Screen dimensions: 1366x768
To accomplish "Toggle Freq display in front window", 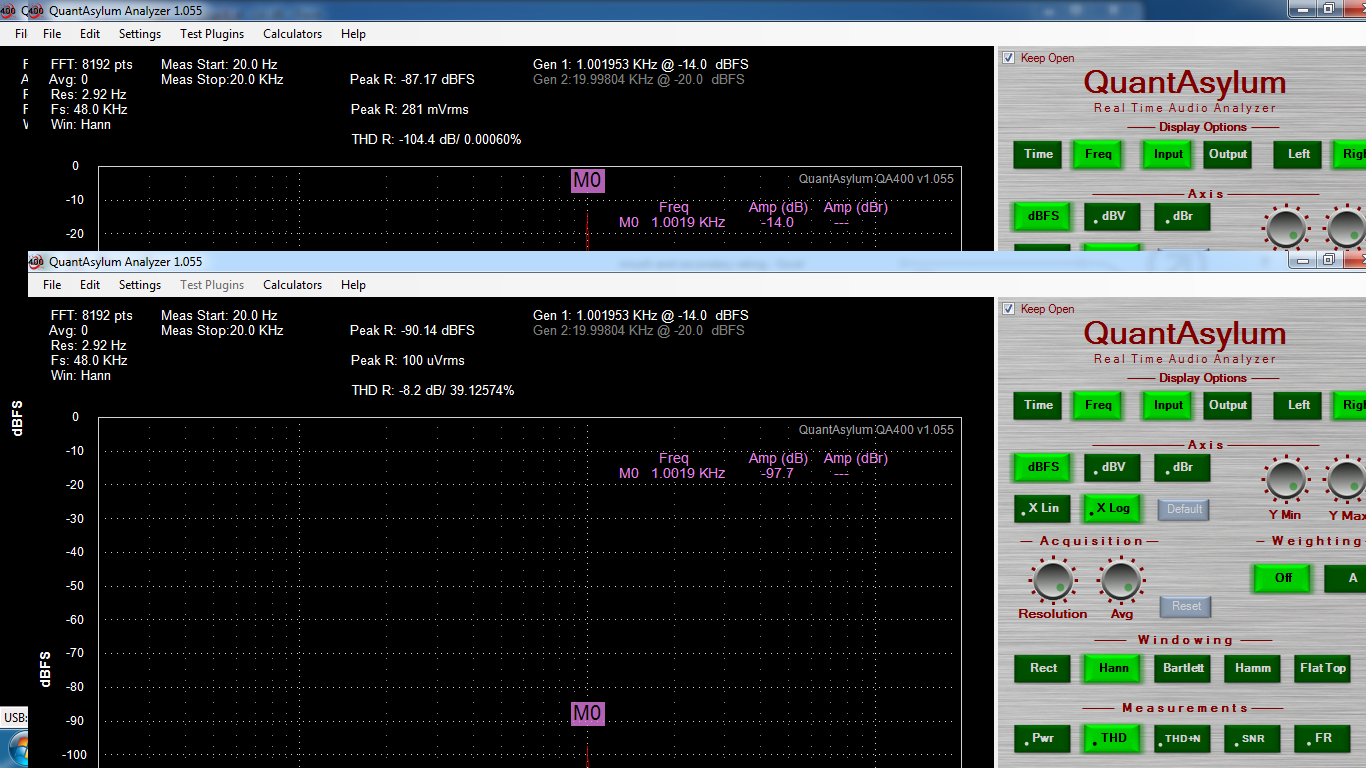I will point(1098,405).
